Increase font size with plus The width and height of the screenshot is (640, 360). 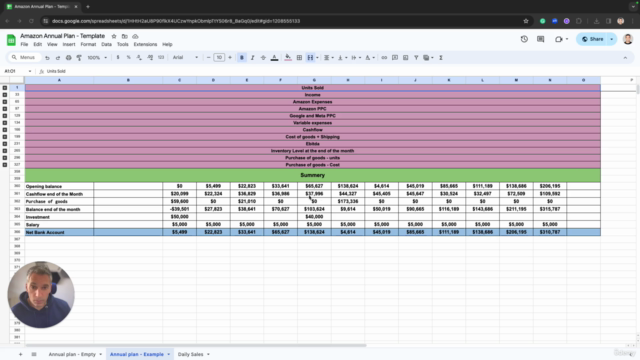click(230, 58)
